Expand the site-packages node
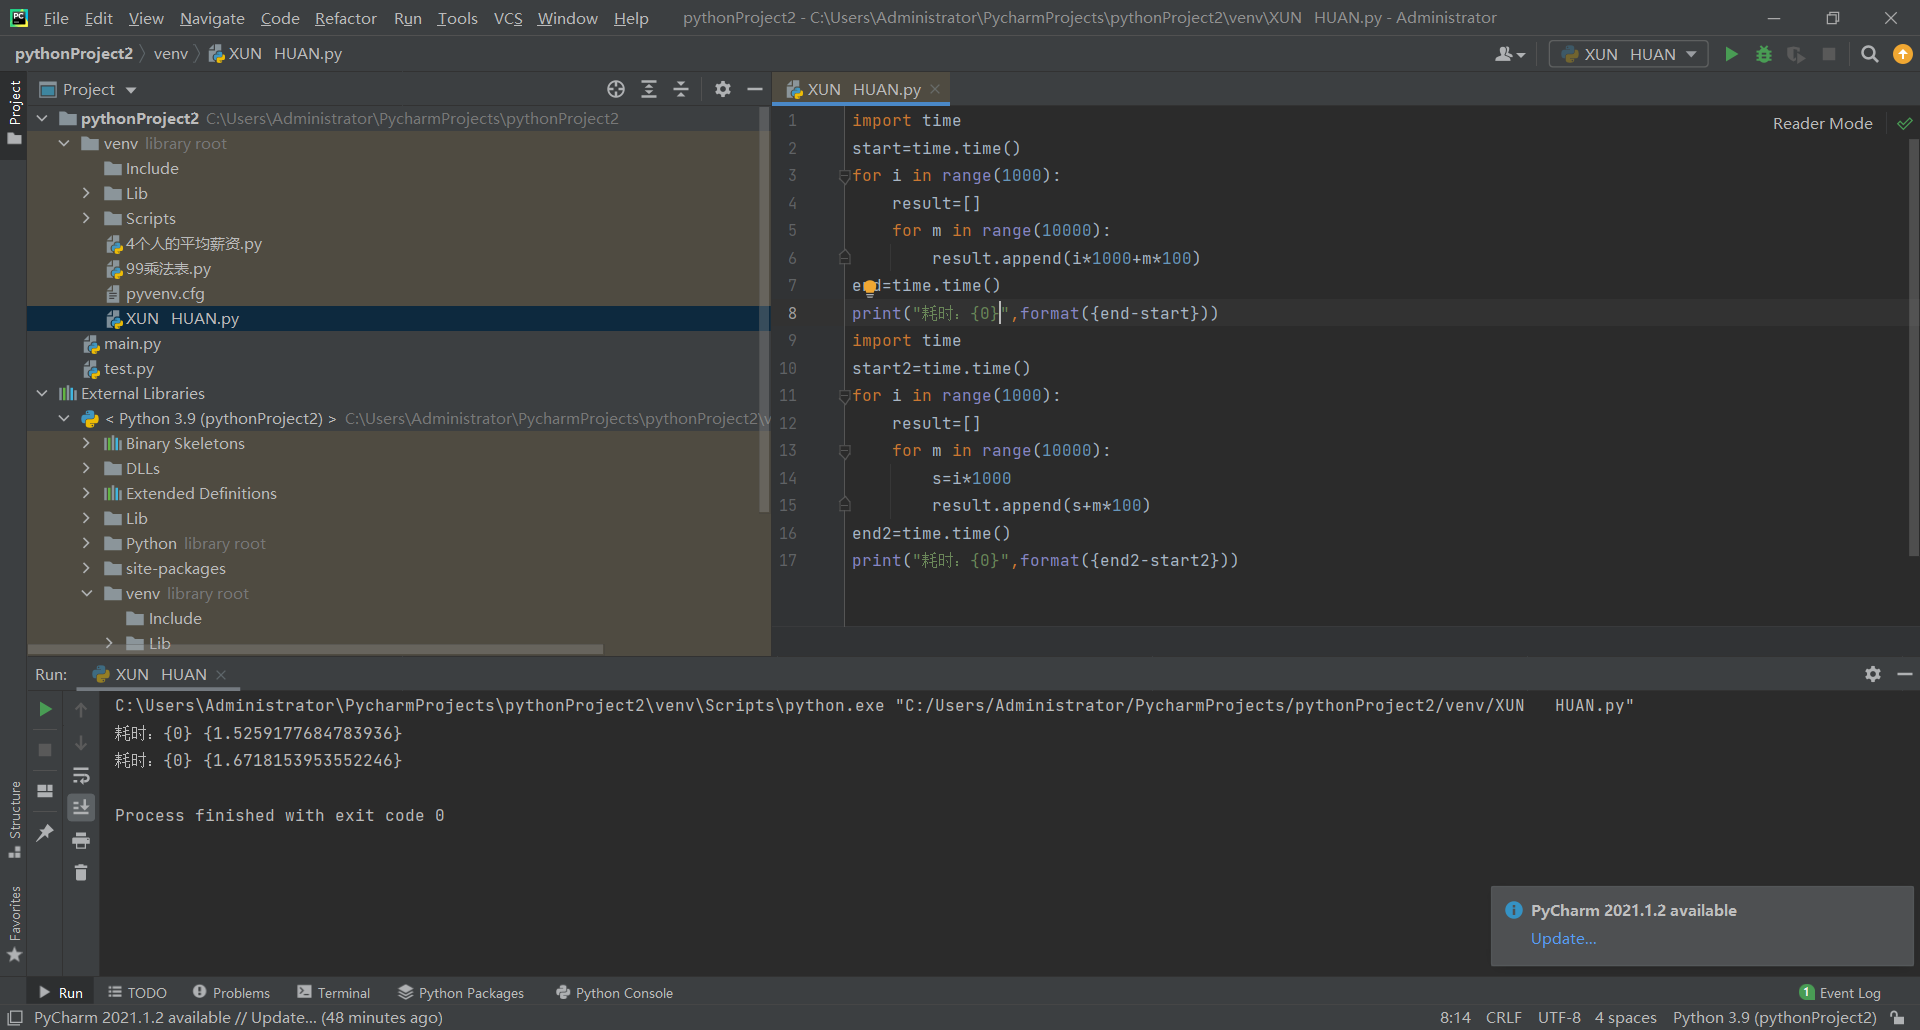1920x1030 pixels. pyautogui.click(x=86, y=568)
